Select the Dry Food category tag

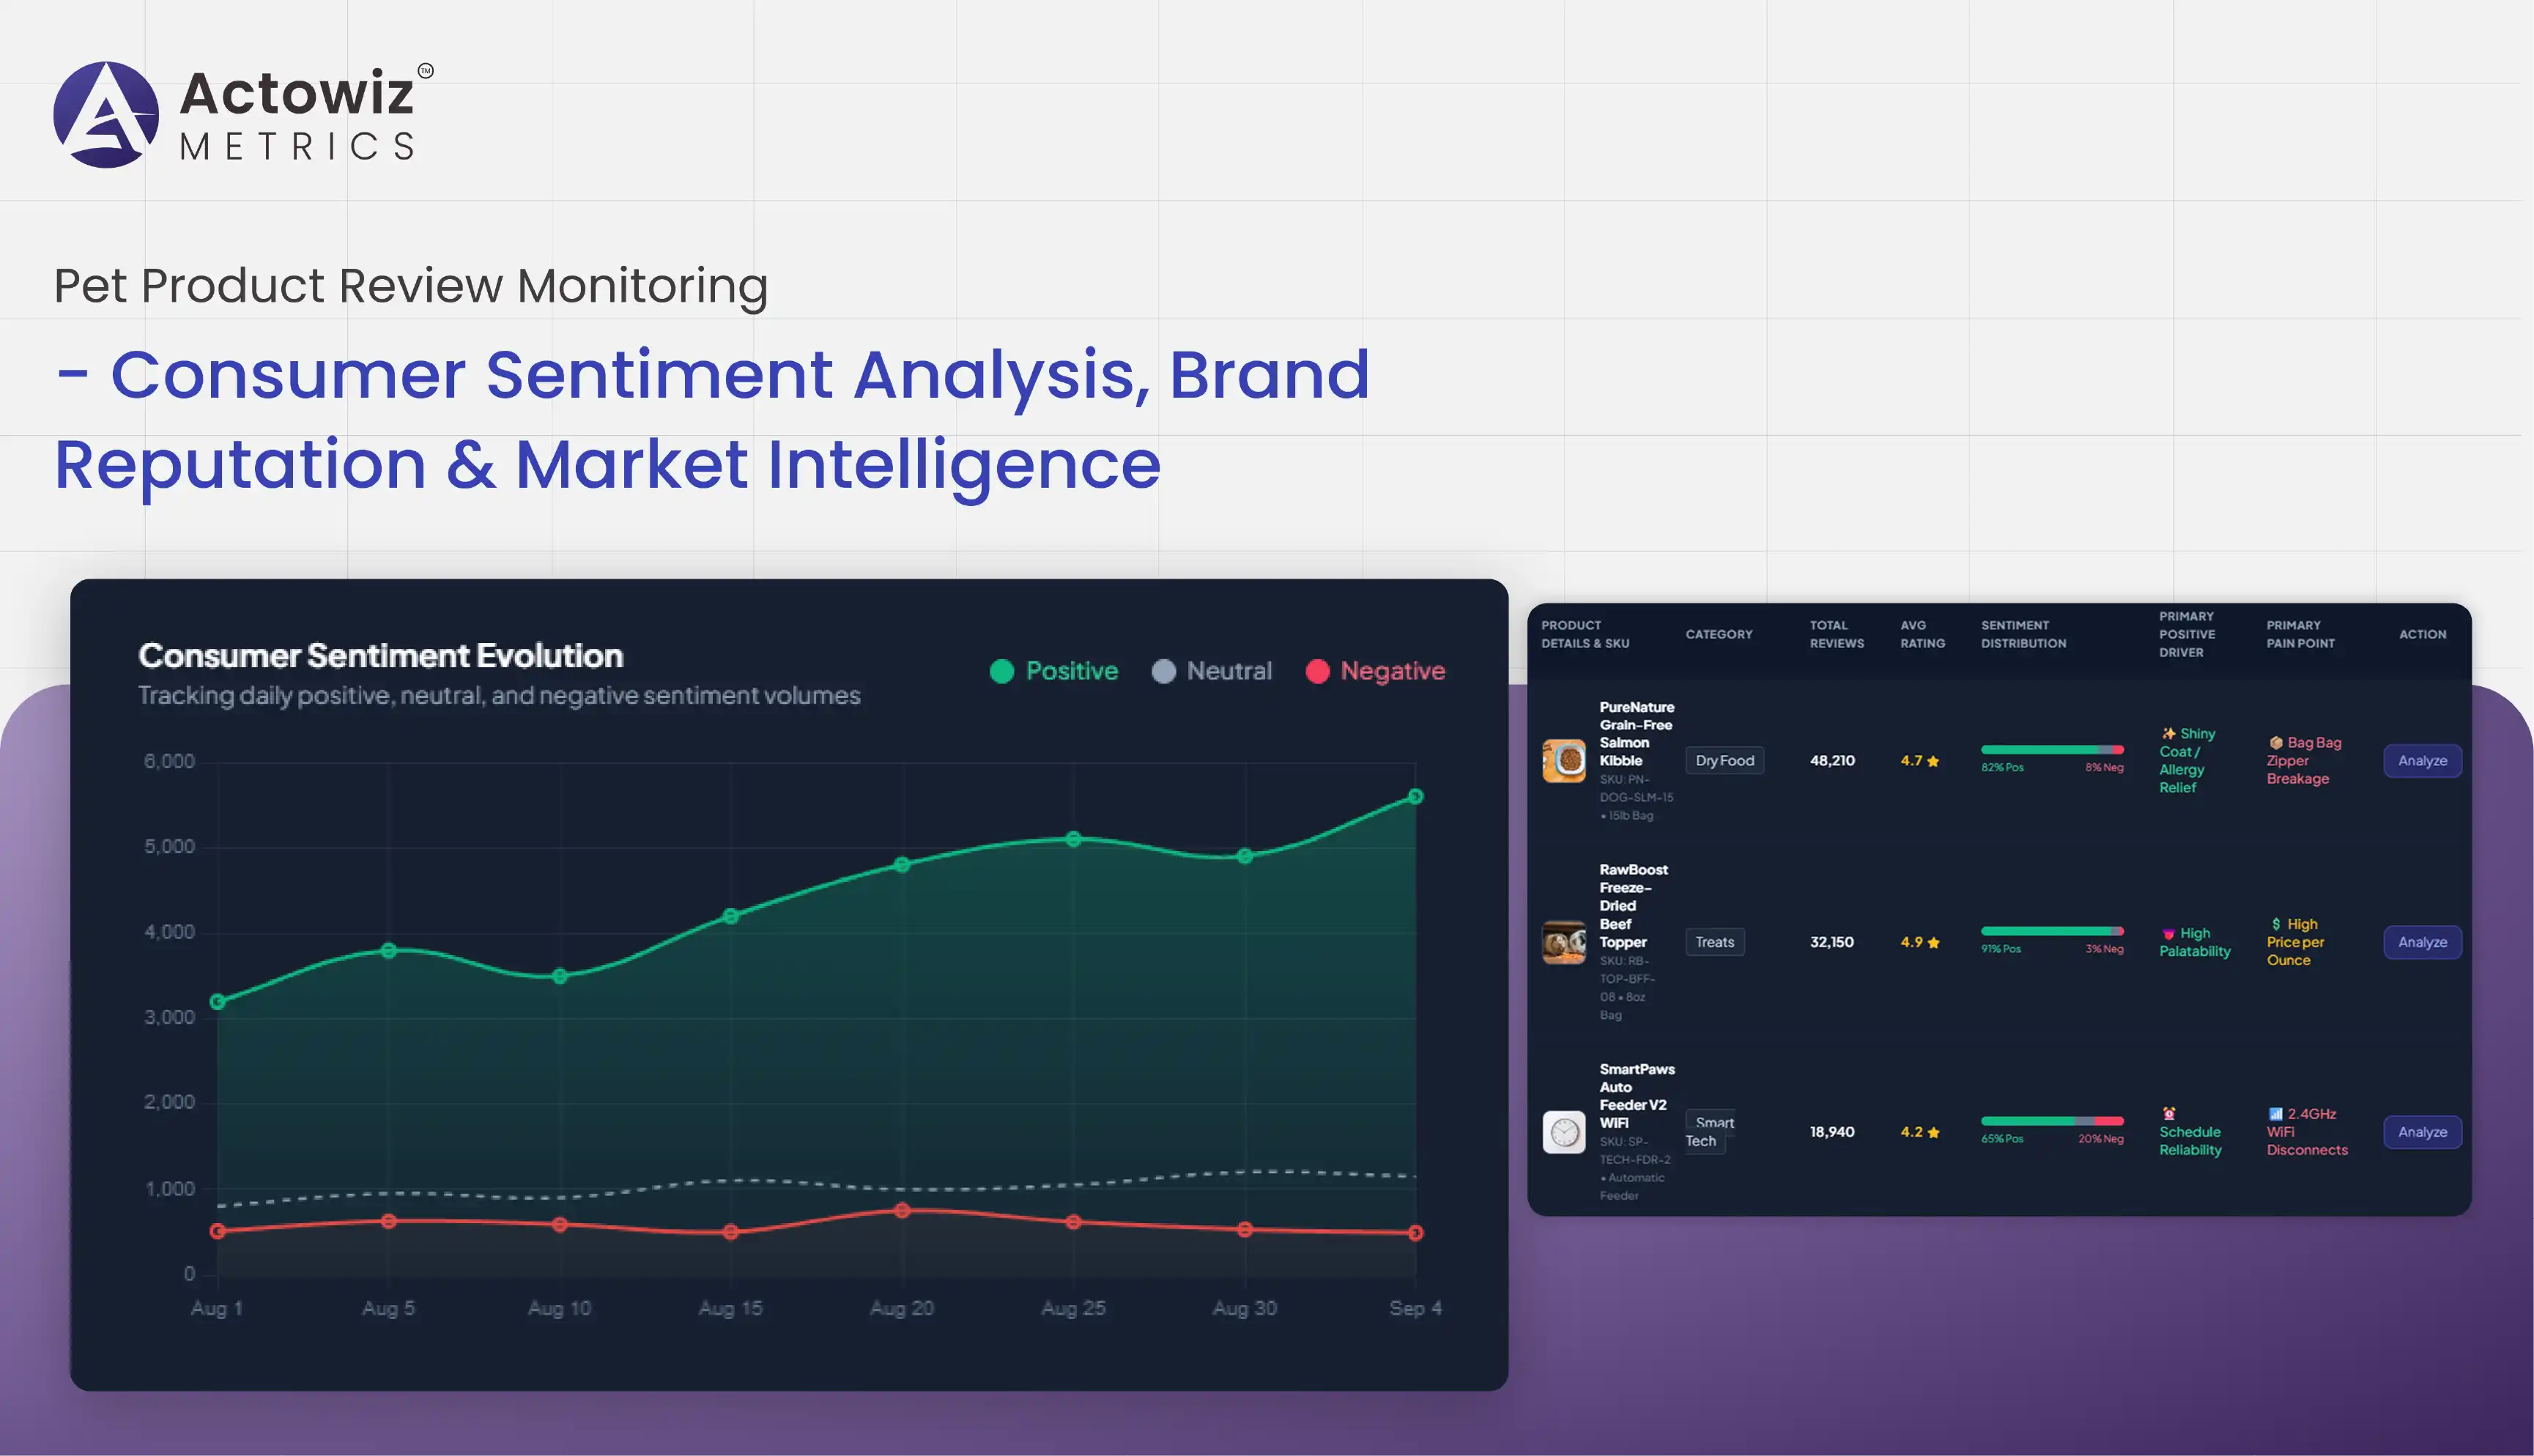pos(1724,761)
